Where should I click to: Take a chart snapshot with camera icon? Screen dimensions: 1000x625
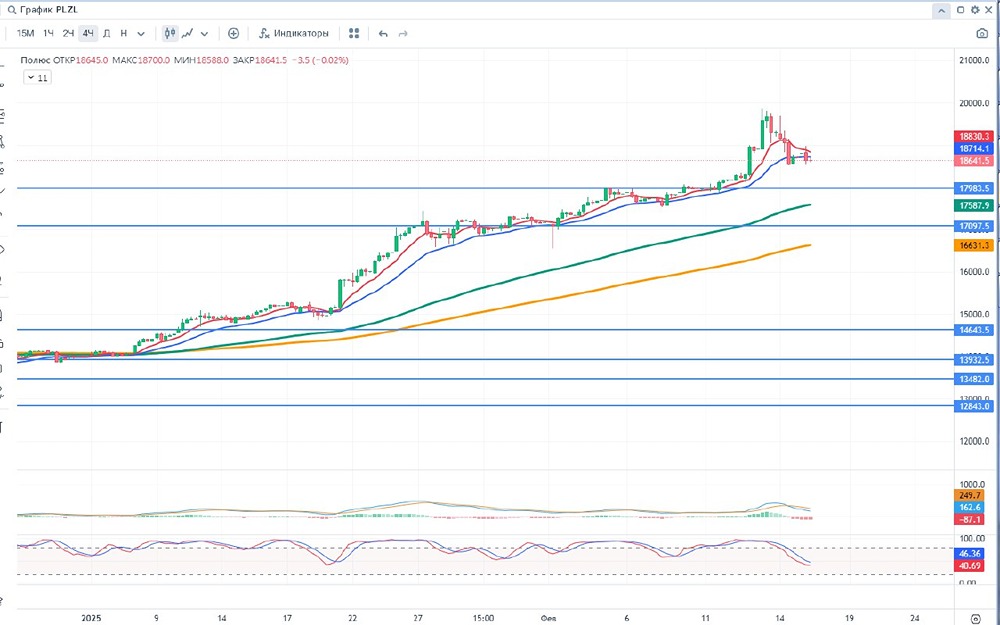(x=982, y=33)
